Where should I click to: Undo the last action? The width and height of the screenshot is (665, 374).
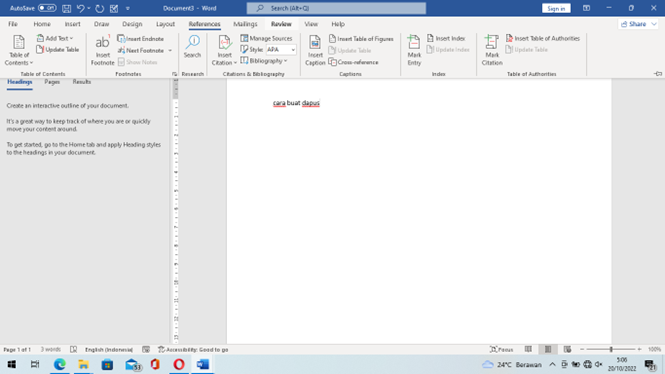81,8
